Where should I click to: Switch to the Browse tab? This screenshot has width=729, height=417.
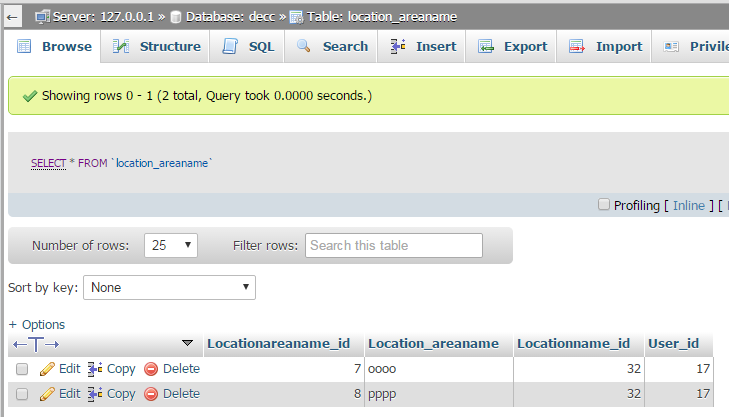coord(54,46)
